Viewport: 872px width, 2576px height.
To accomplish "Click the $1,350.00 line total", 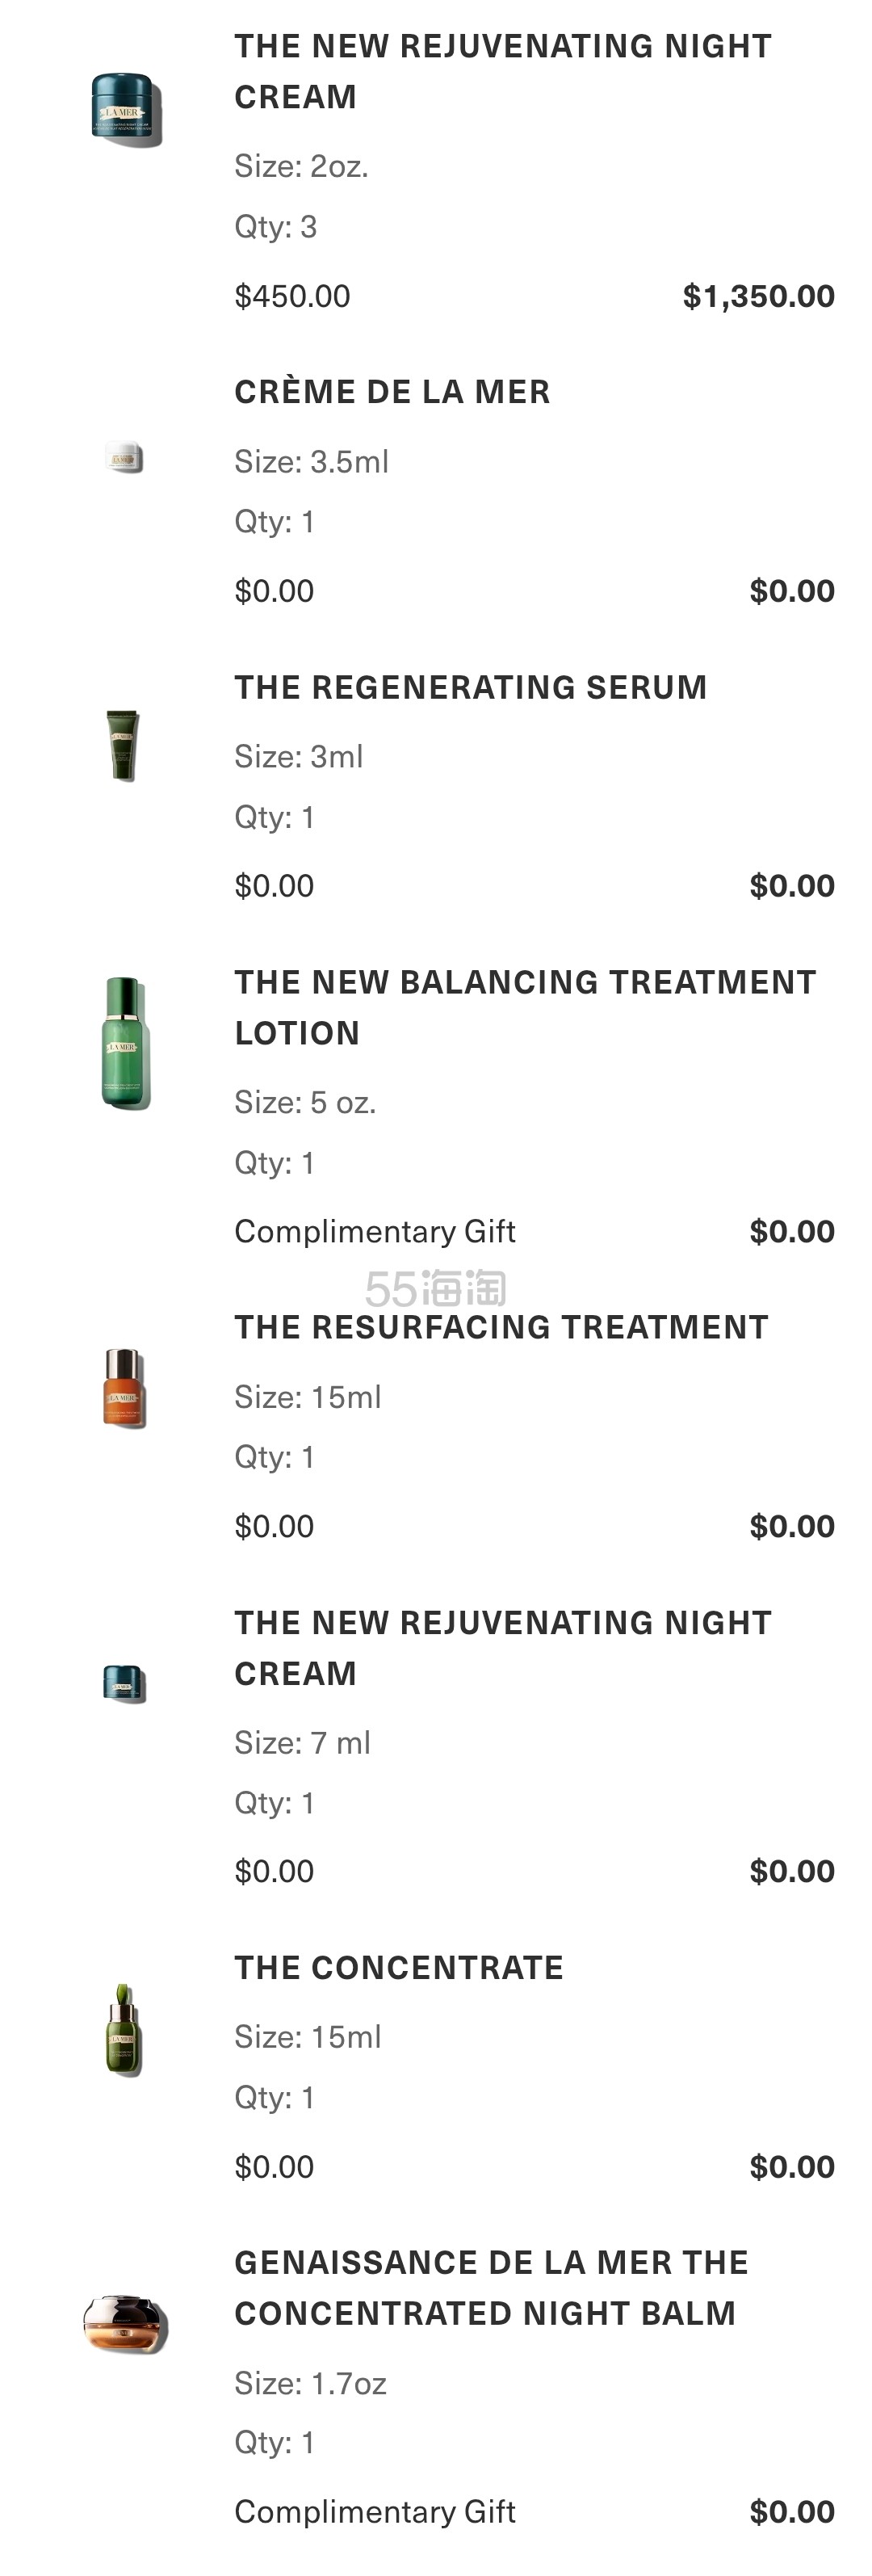I will click(x=758, y=296).
